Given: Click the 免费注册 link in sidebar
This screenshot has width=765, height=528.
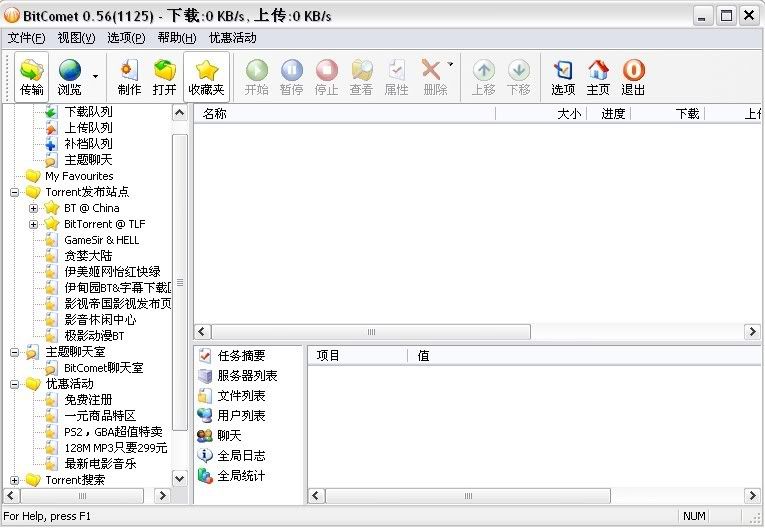Looking at the screenshot, I should coord(88,400).
